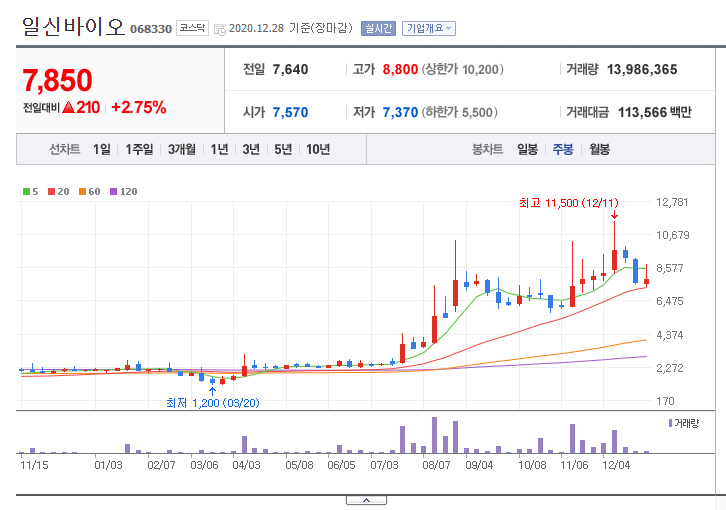Collapse the chart with bottom arrow handle
726x510 pixels.
[366, 500]
